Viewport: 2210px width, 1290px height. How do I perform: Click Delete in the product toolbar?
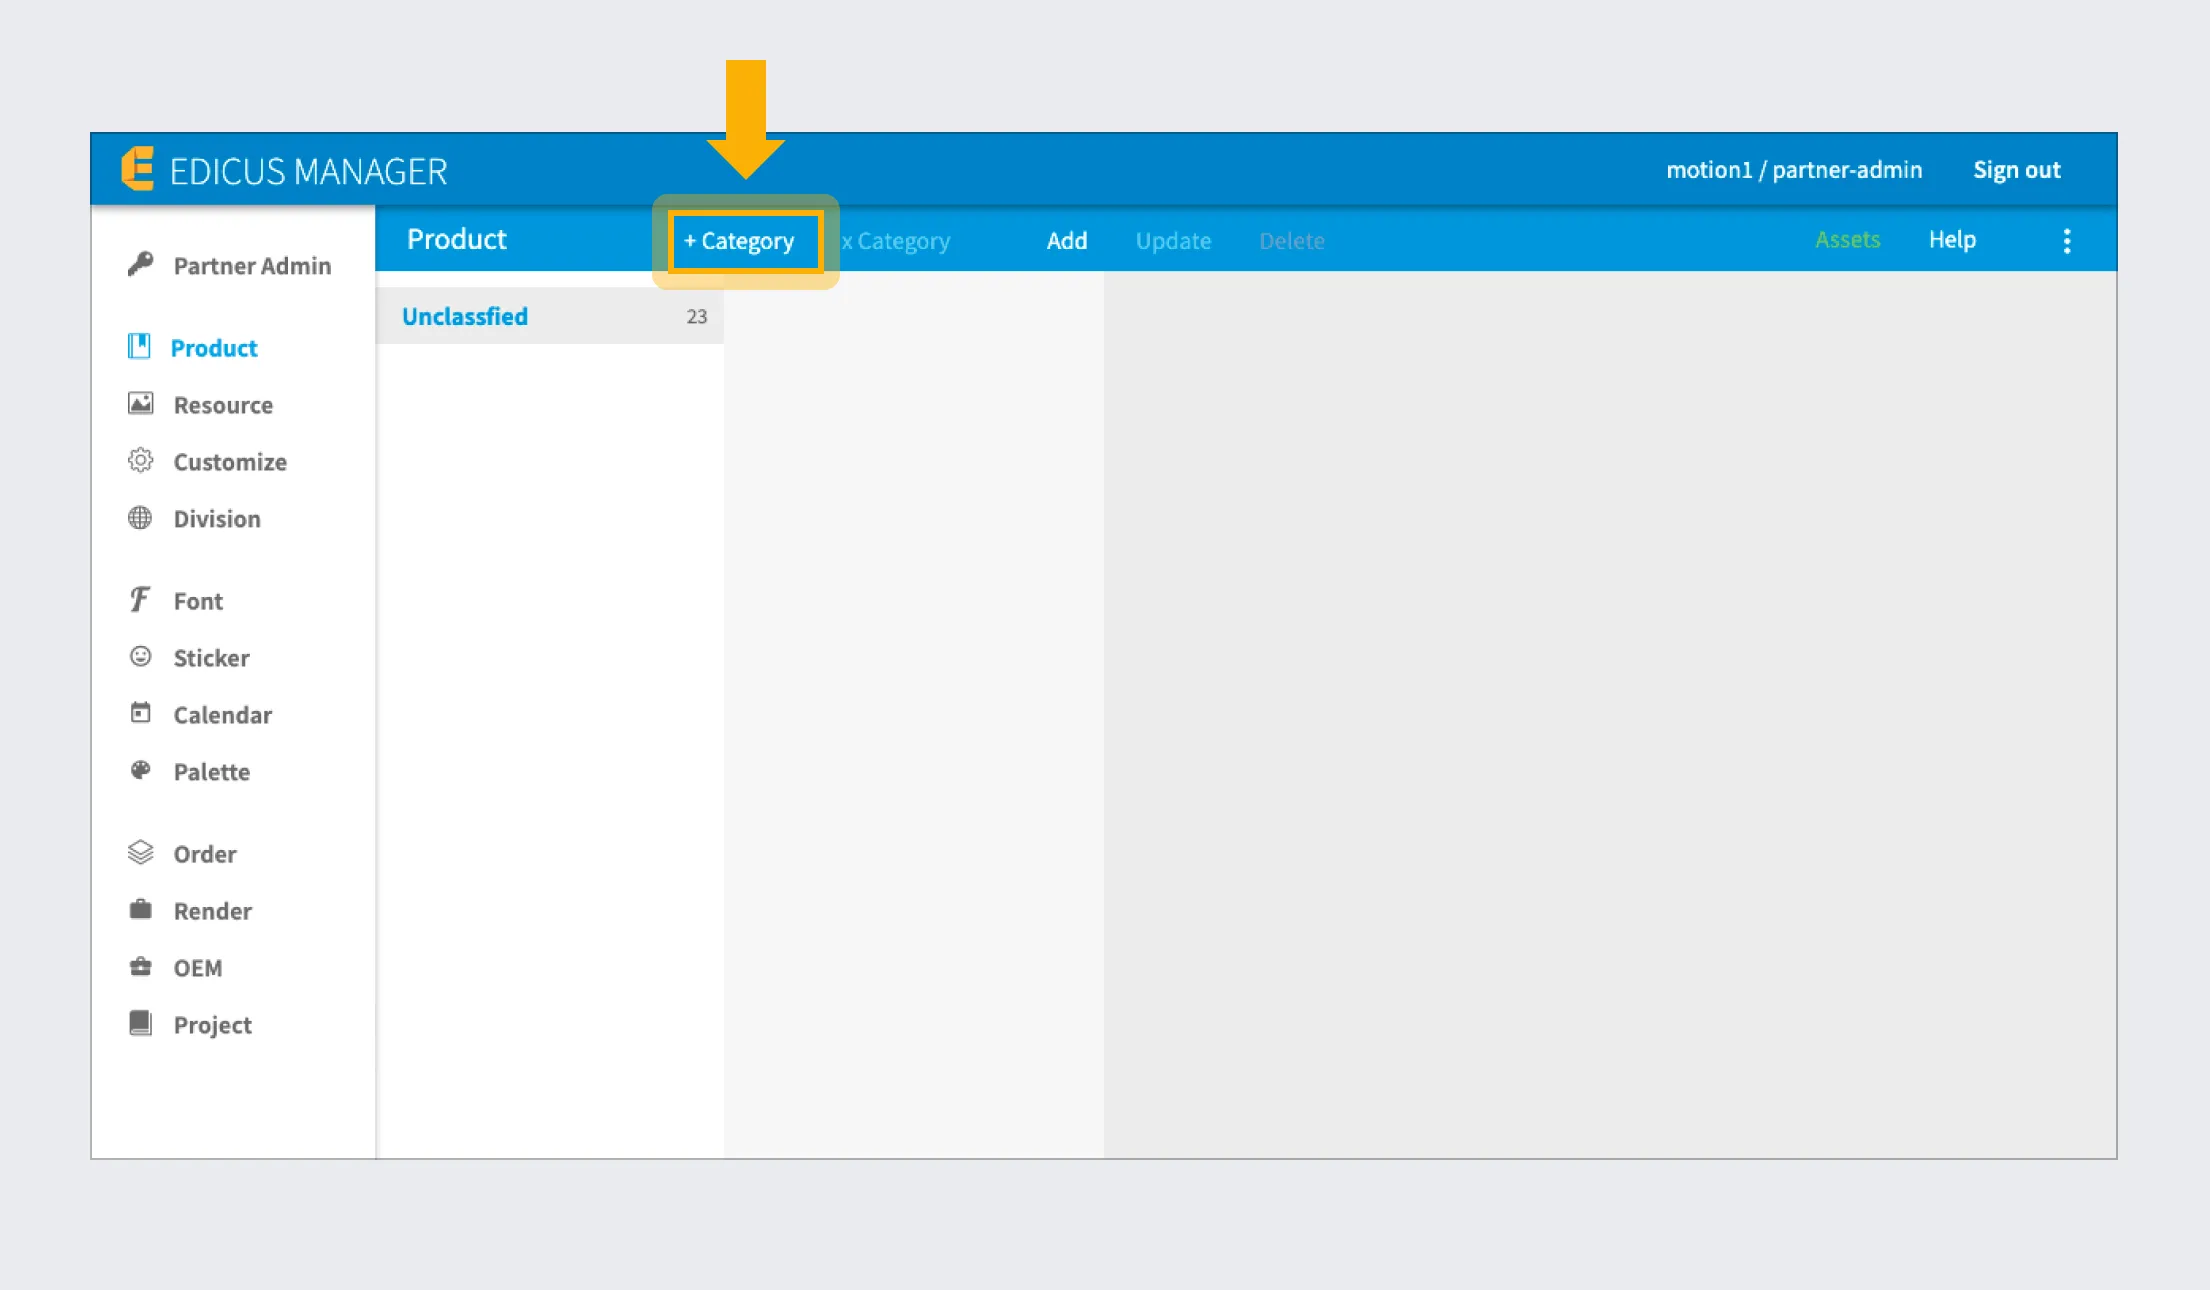(1292, 241)
